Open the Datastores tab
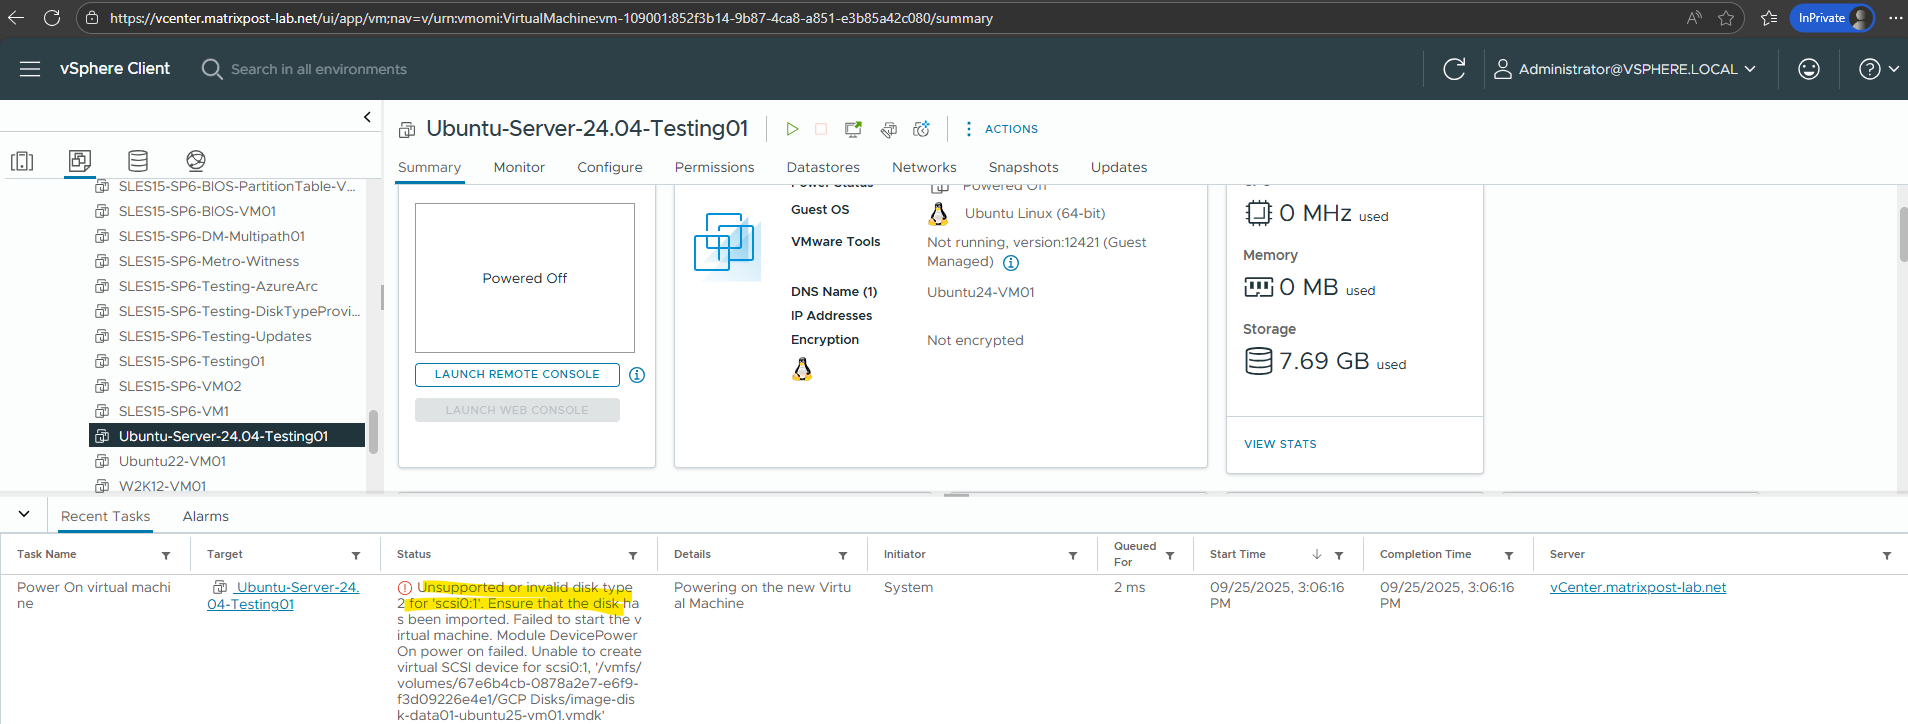 click(x=823, y=167)
